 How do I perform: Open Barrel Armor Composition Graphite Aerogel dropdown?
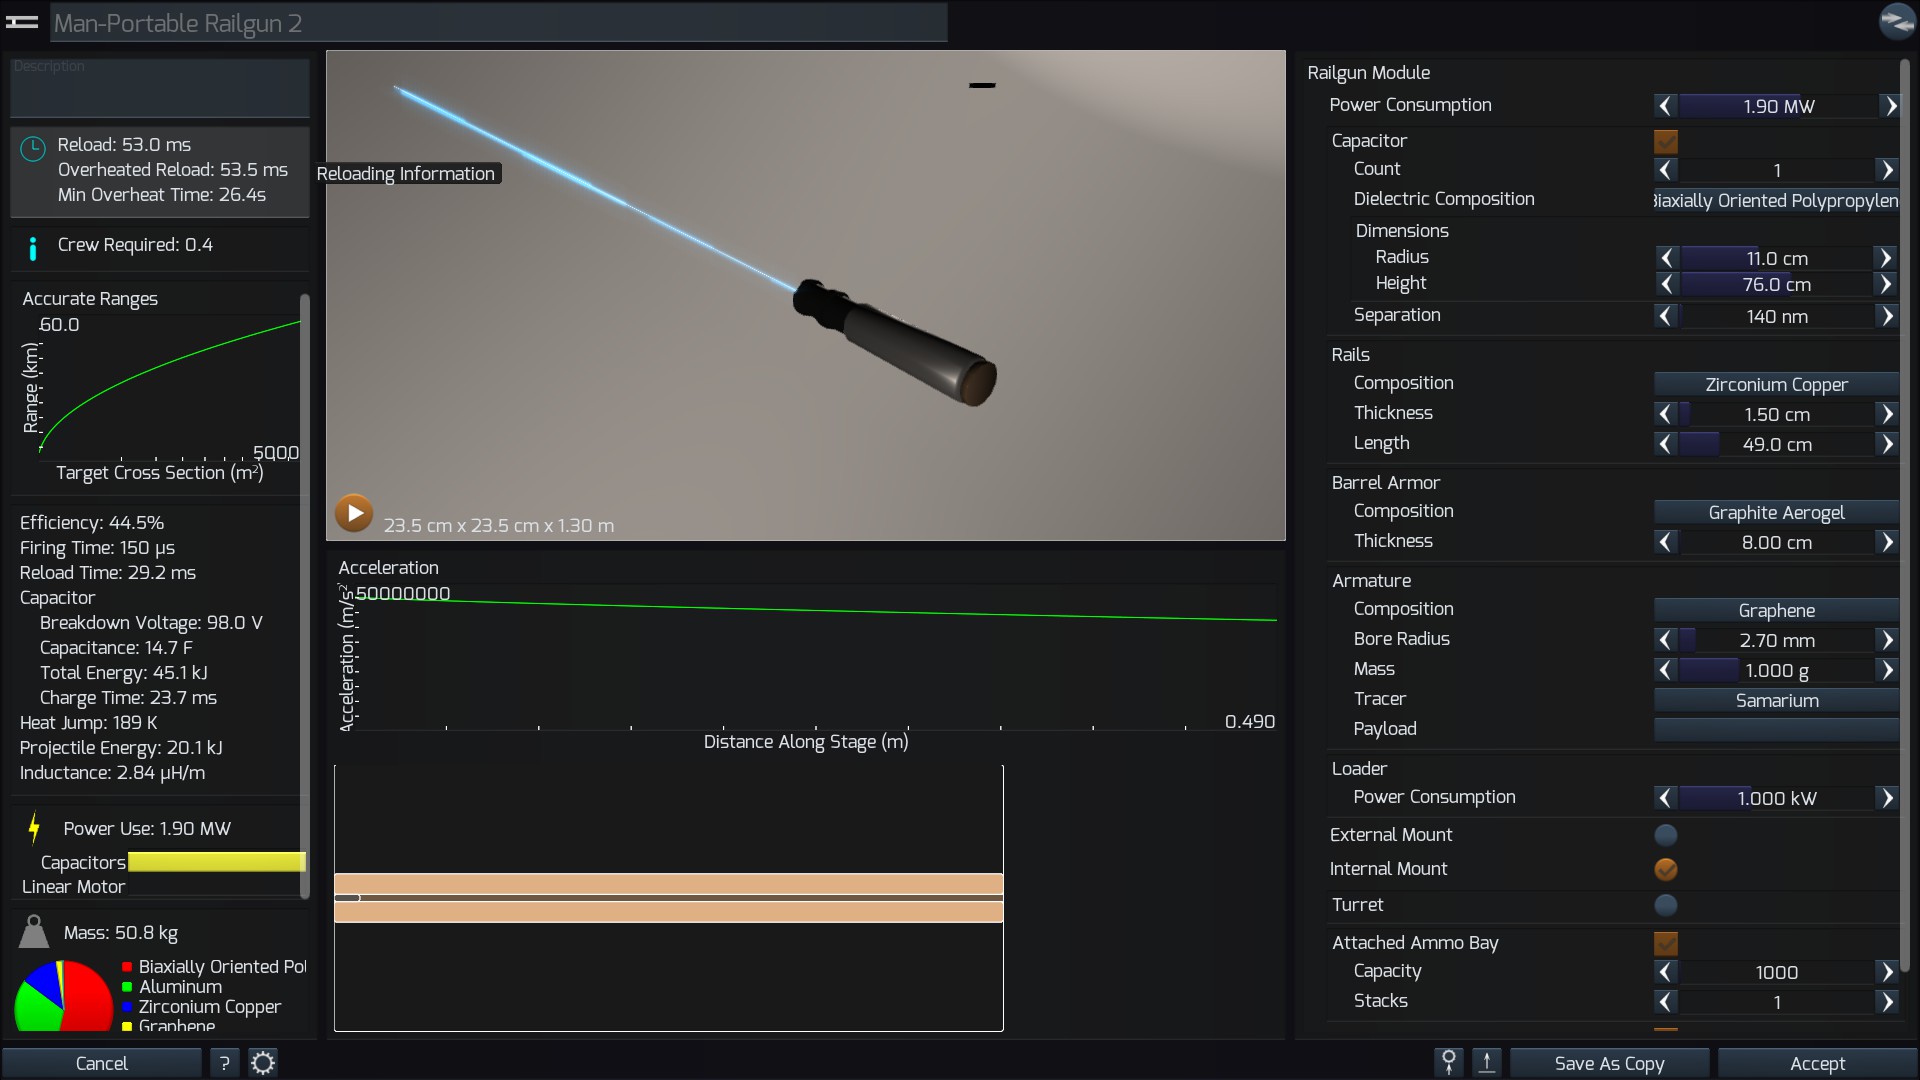(x=1776, y=512)
